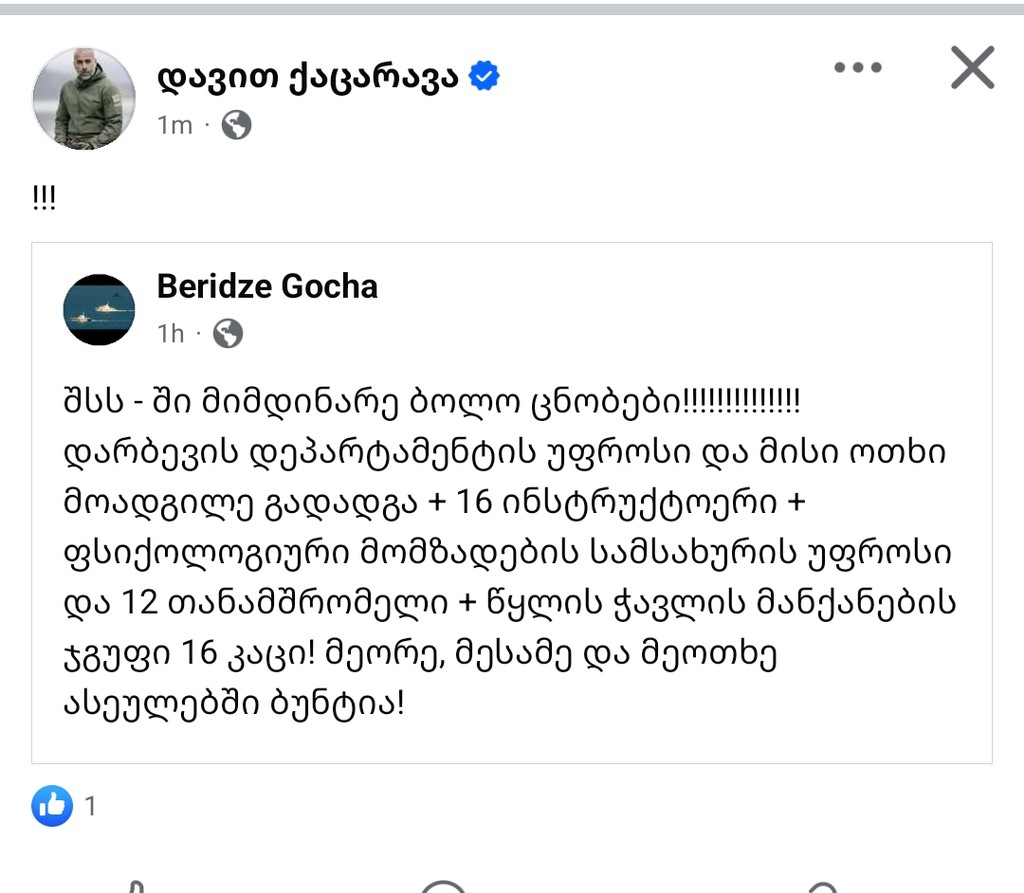
Task: Click the blue verified badge
Action: 485,77
